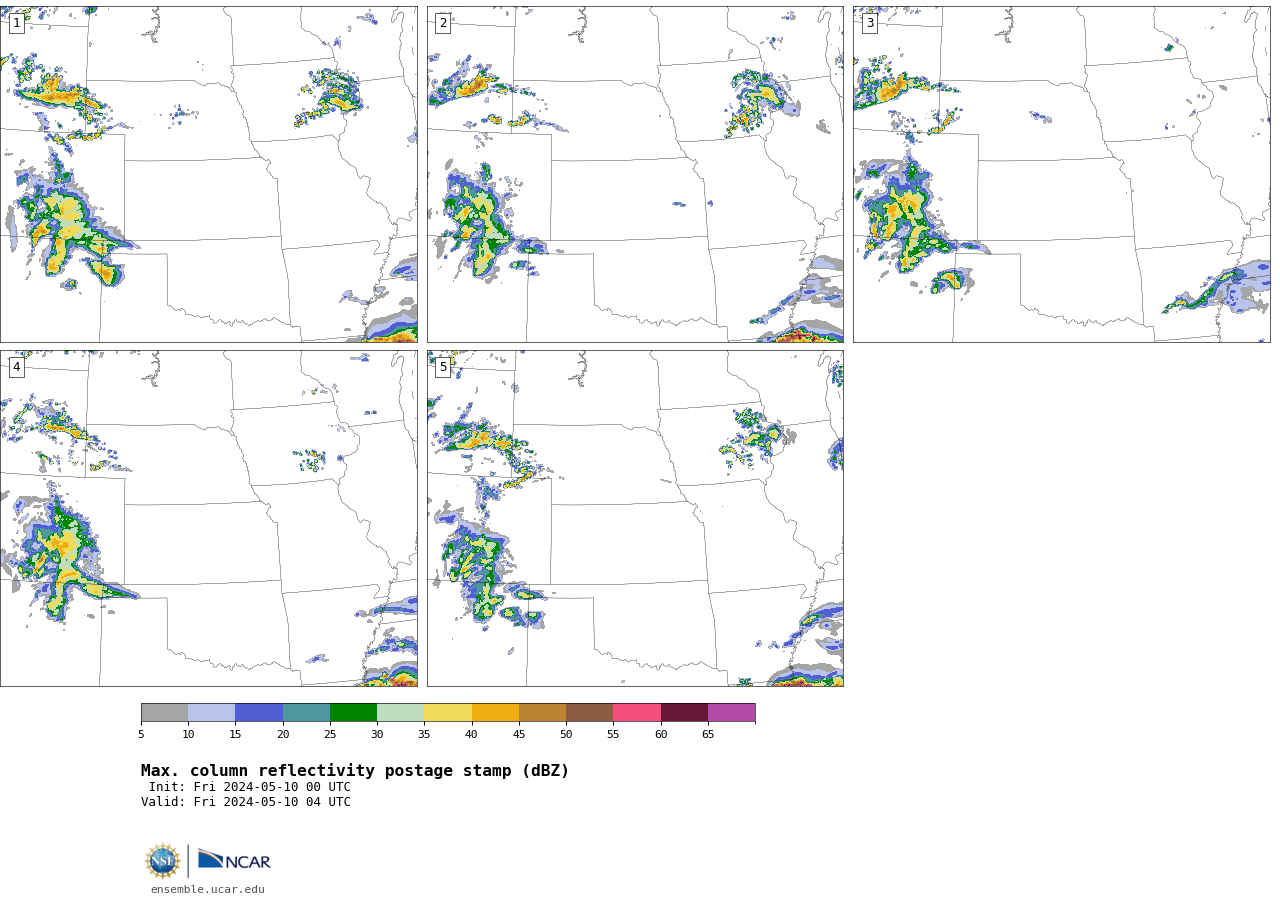Click the Valid: Fri 2024-05-10 04 UTC line
The image size is (1280, 901).
click(x=246, y=802)
